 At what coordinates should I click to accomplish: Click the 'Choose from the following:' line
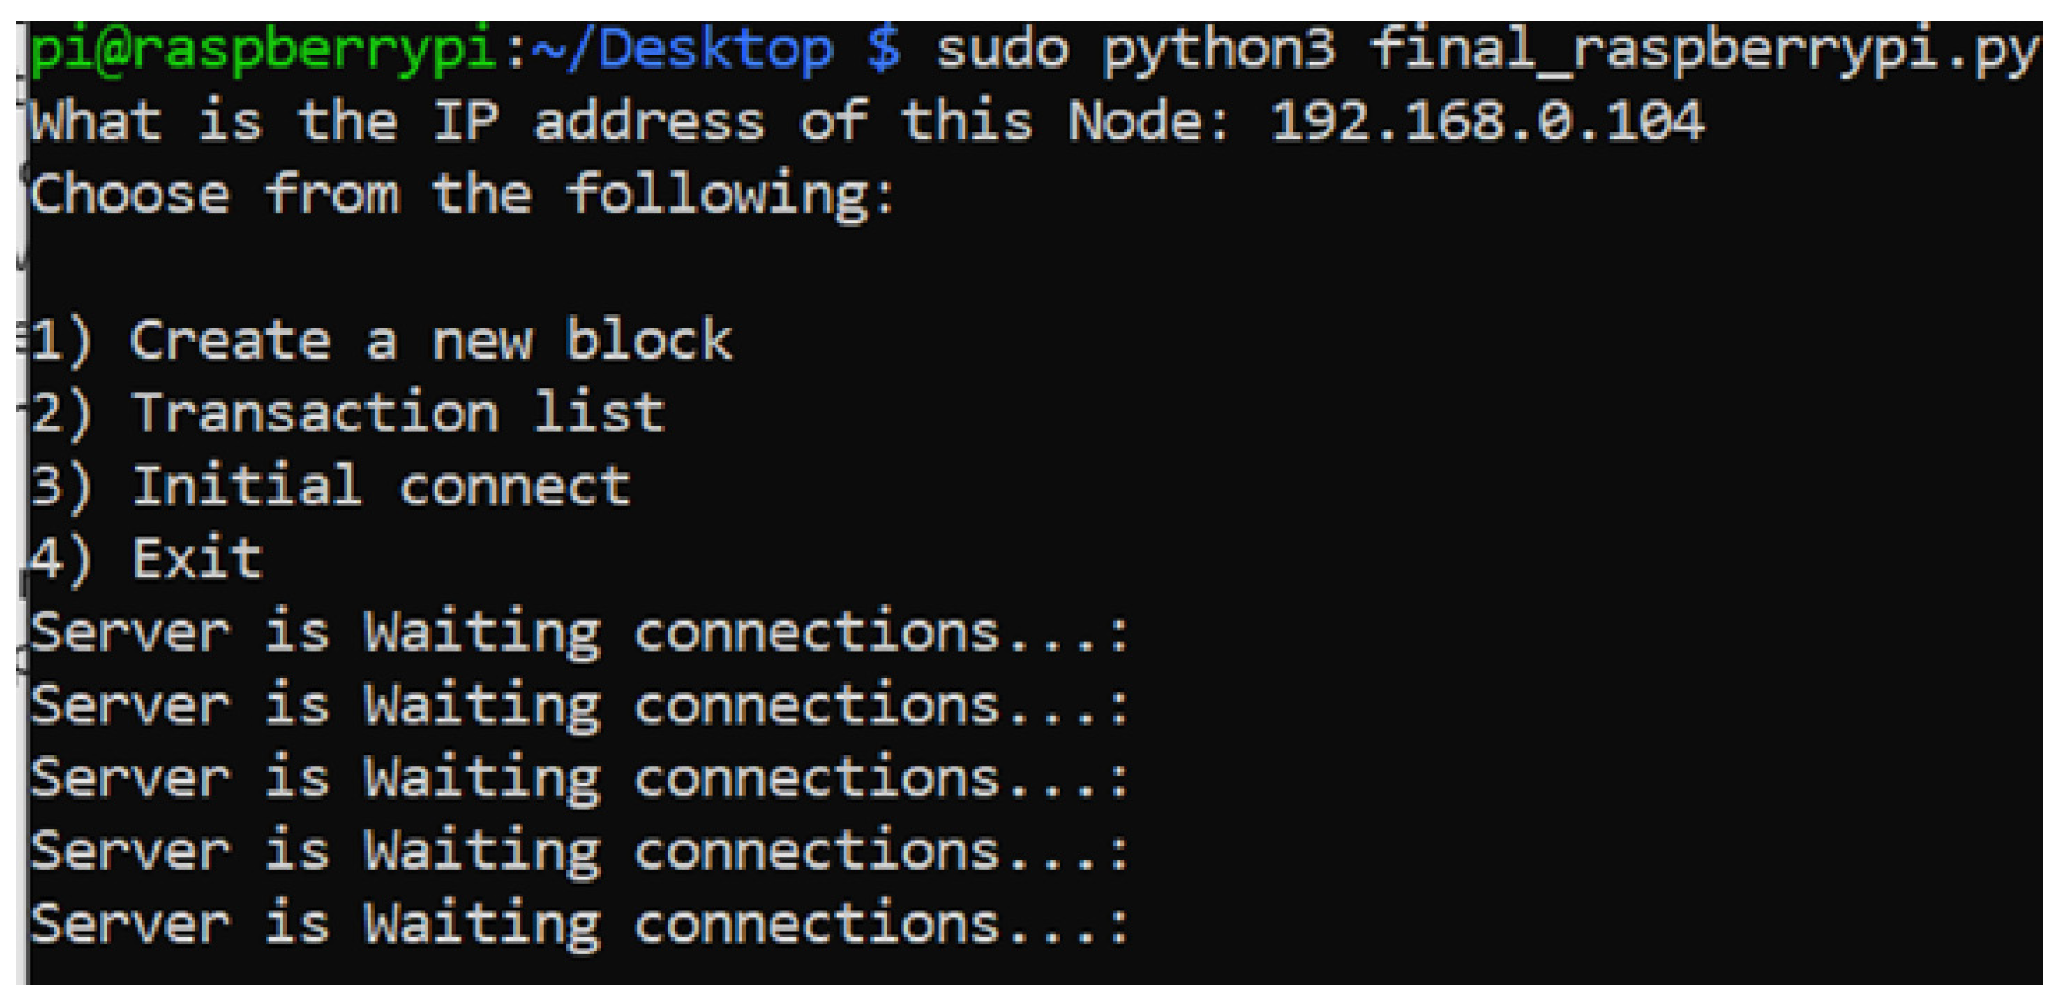[462, 194]
